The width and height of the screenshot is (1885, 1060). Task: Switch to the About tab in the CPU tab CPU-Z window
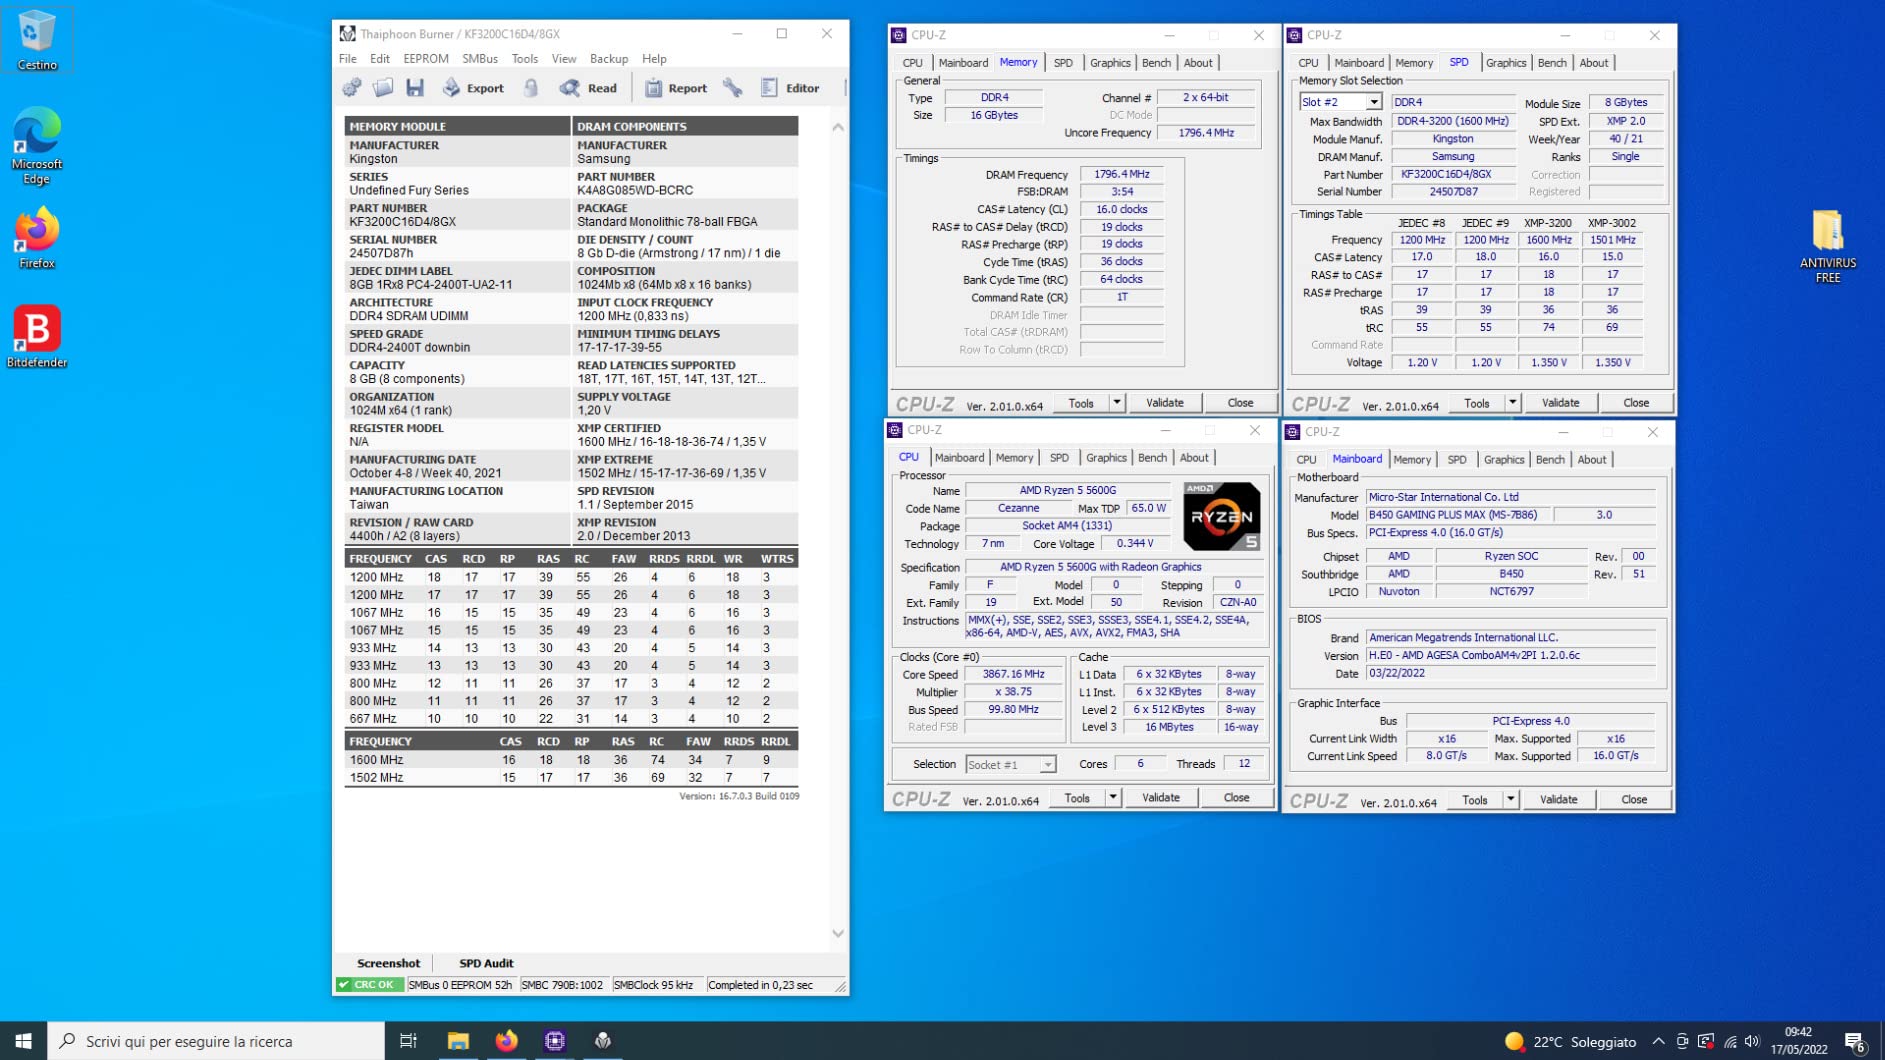point(1194,458)
